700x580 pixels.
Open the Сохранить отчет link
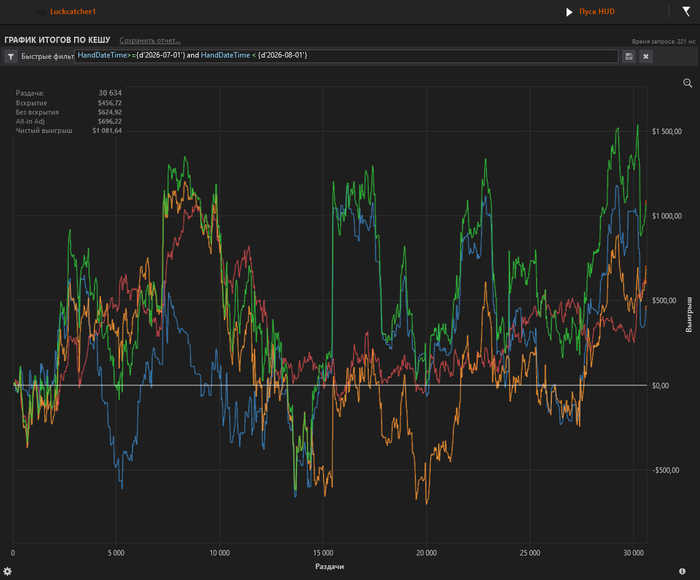(150, 41)
